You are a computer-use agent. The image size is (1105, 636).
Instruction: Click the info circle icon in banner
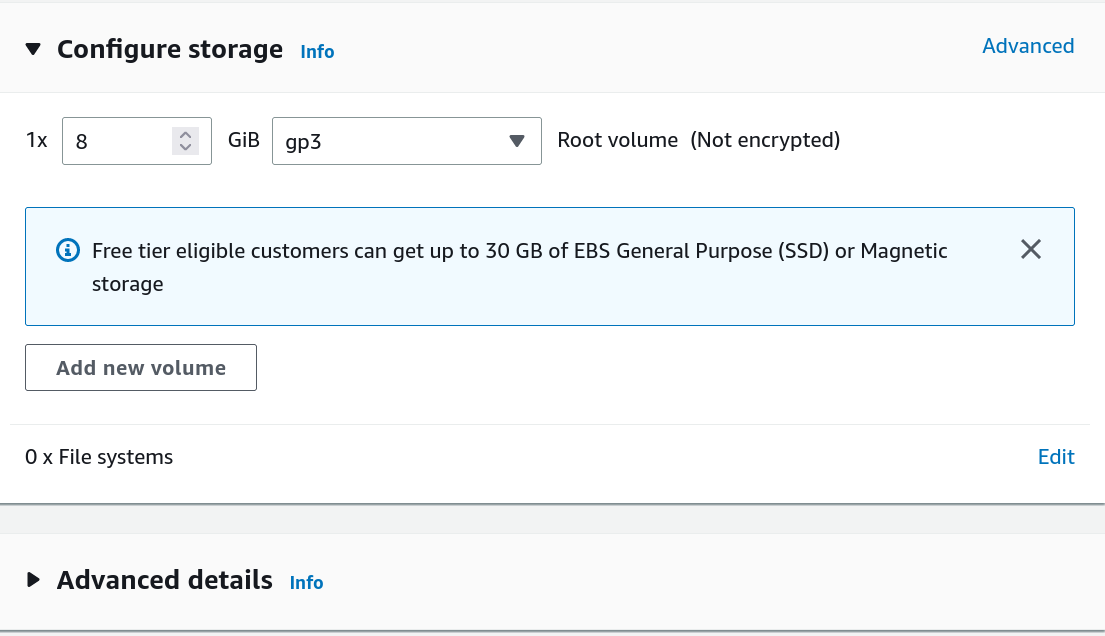[x=68, y=250]
